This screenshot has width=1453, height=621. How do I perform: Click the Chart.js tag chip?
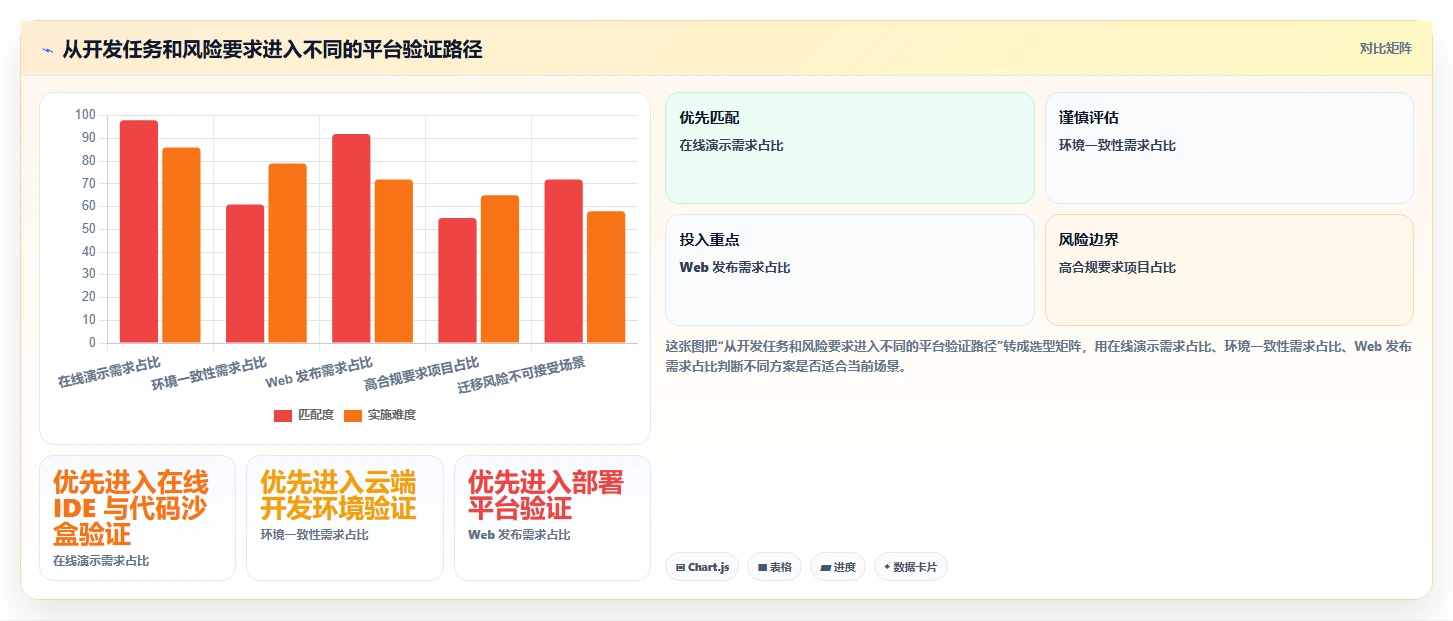pos(702,567)
